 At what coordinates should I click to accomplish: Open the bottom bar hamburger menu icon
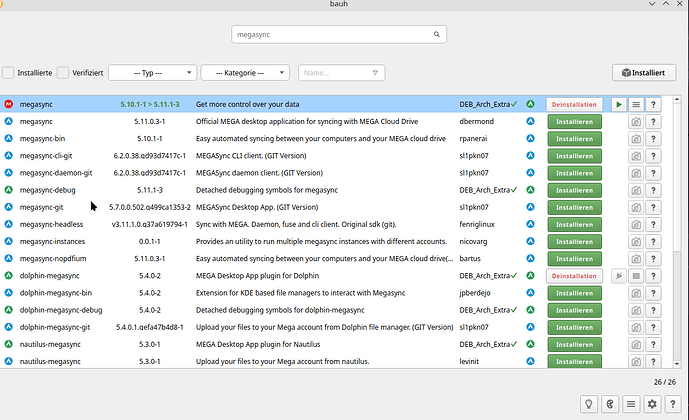pyautogui.click(x=631, y=404)
